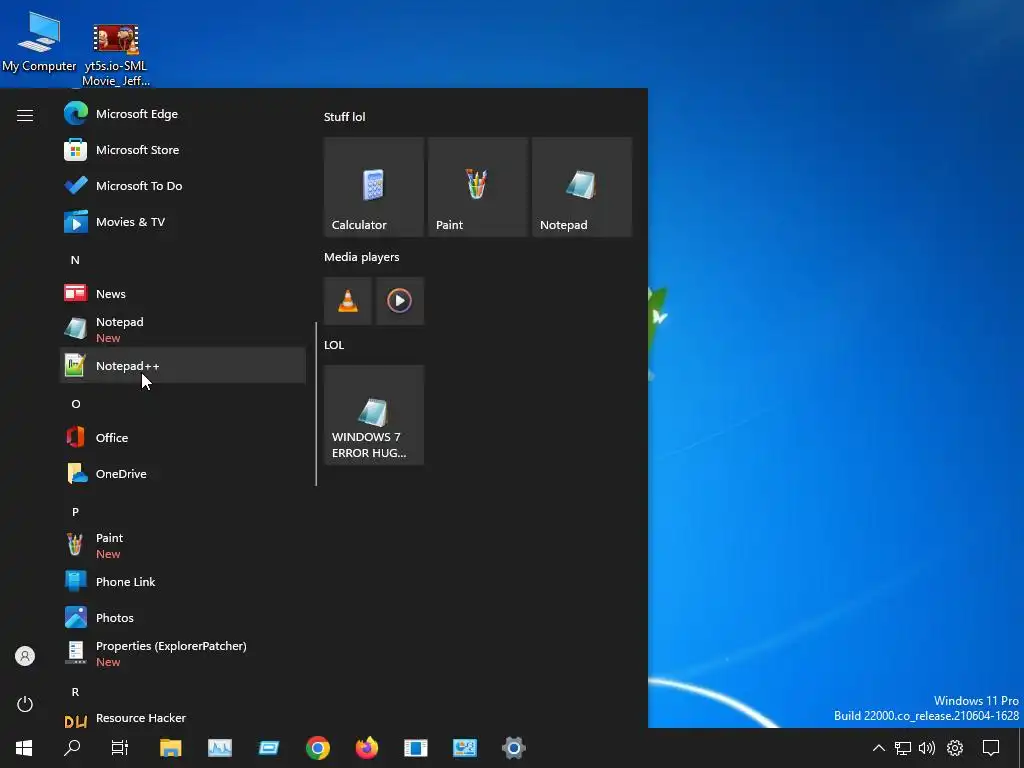
Task: Click the Calculator tile
Action: click(x=374, y=187)
